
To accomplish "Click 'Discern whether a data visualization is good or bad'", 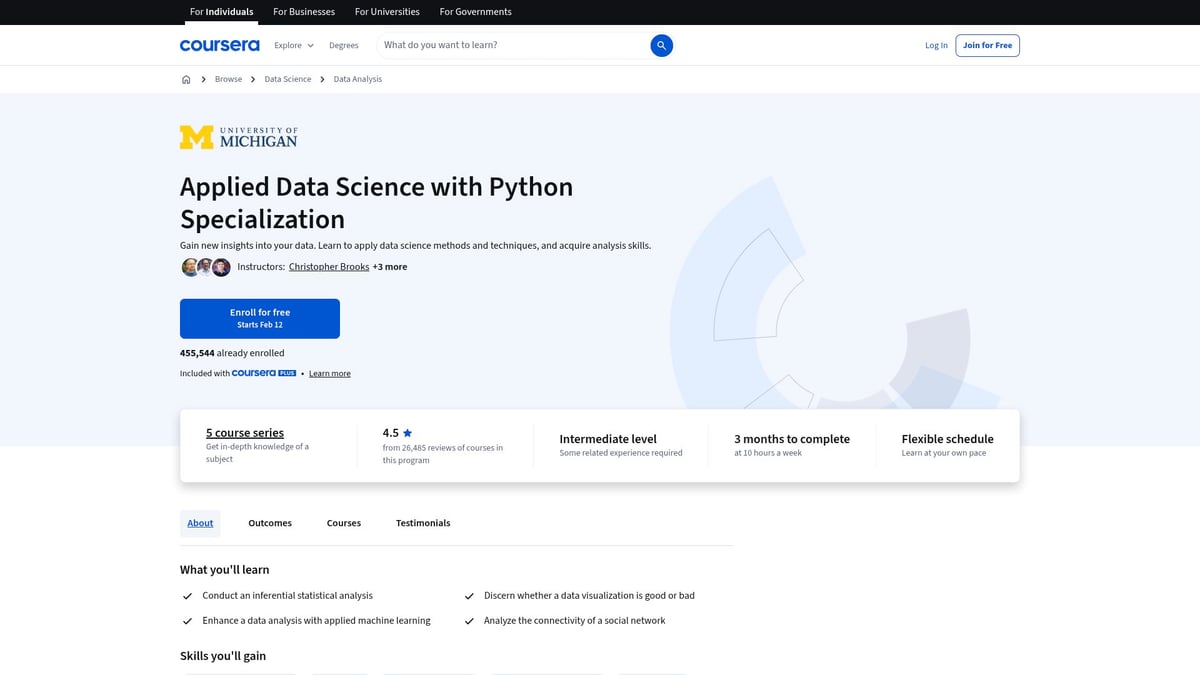I will click(589, 595).
